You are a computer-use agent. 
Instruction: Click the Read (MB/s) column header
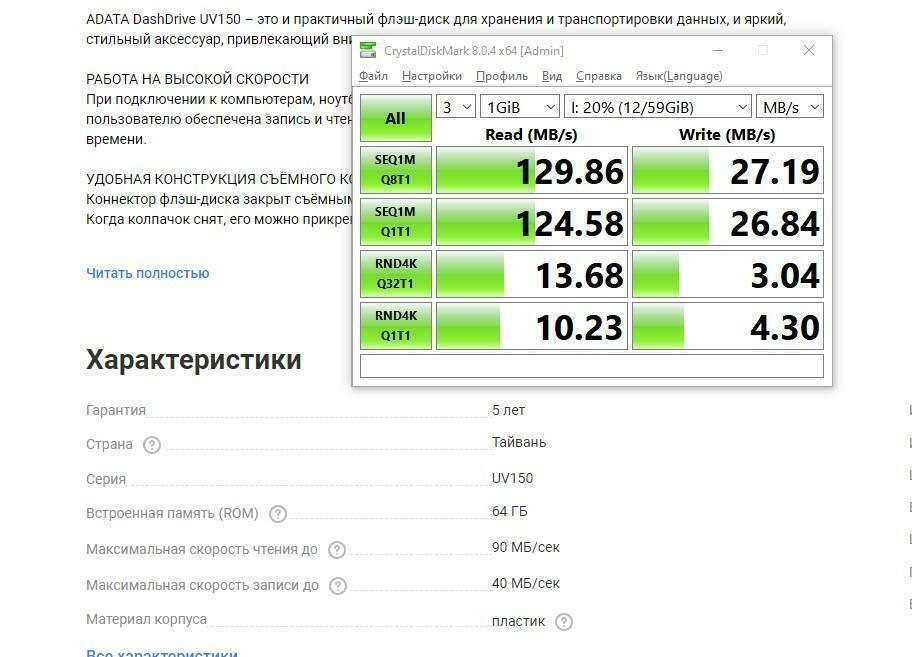point(531,135)
